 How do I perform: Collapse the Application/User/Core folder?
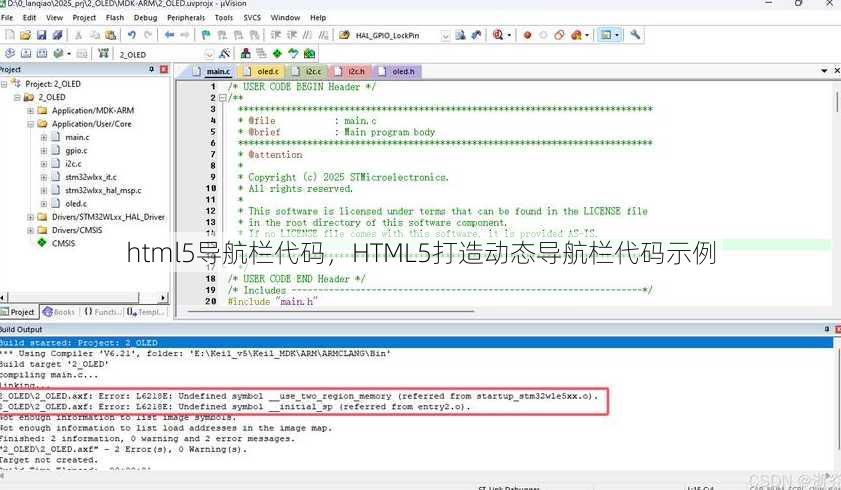point(31,124)
